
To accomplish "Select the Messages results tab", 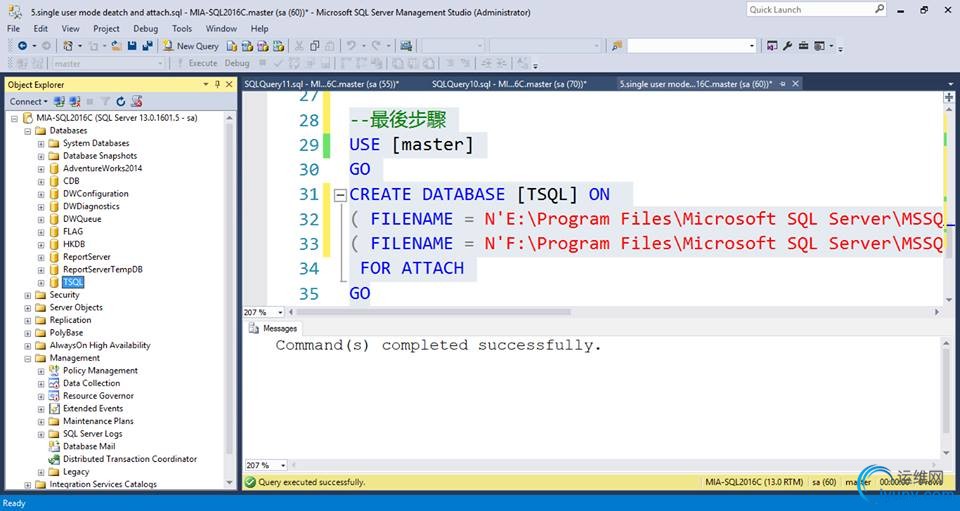I will click(x=274, y=329).
